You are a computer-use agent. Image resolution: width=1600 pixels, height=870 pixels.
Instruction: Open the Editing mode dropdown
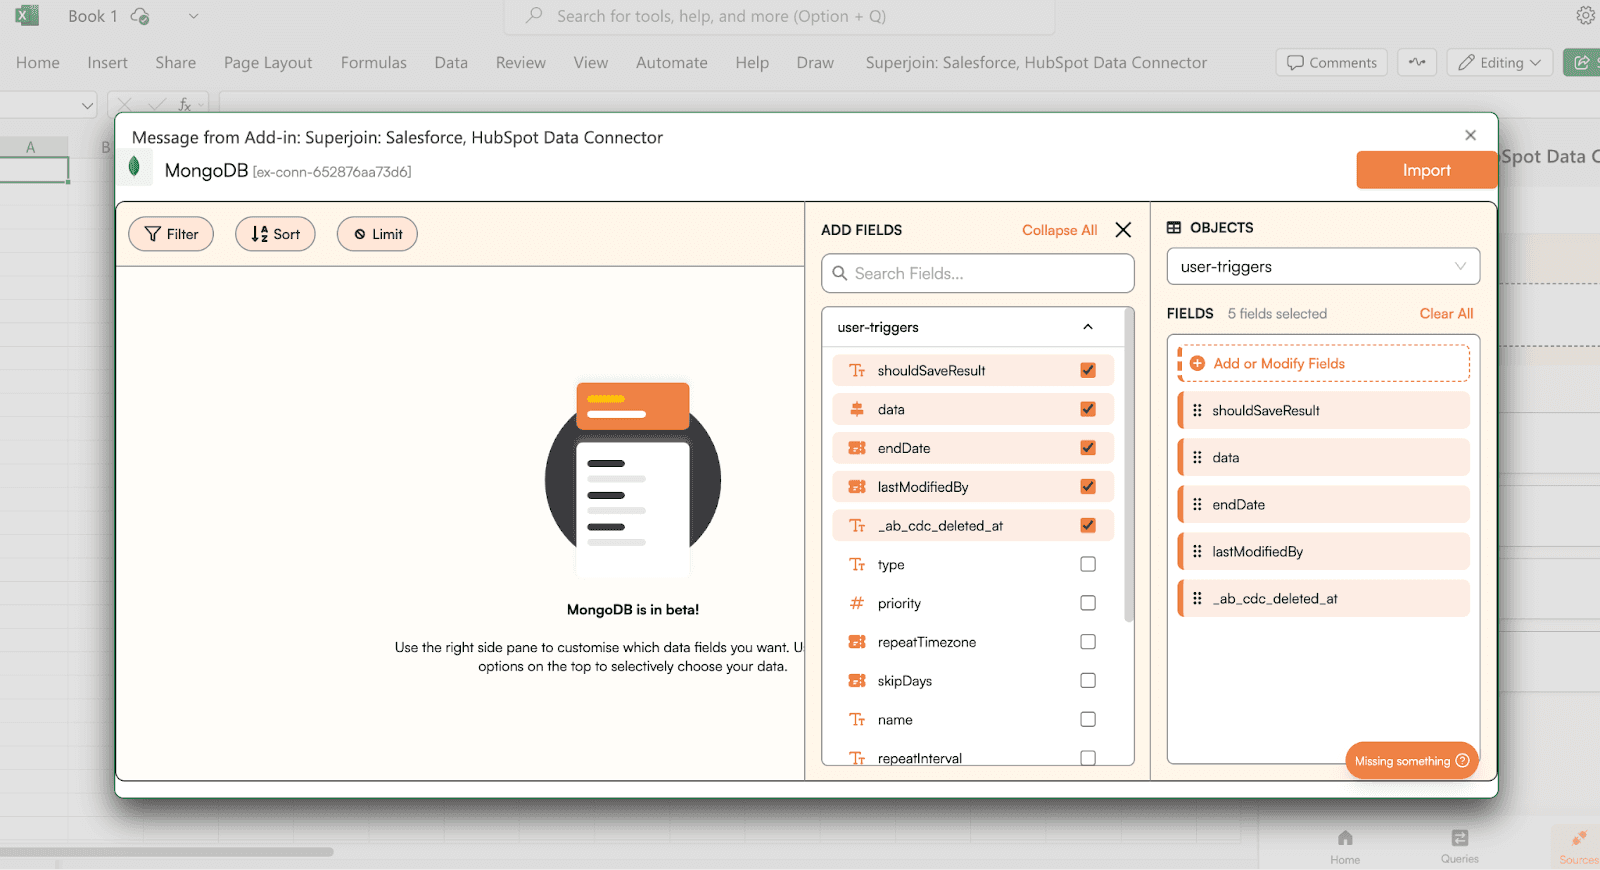(1500, 62)
